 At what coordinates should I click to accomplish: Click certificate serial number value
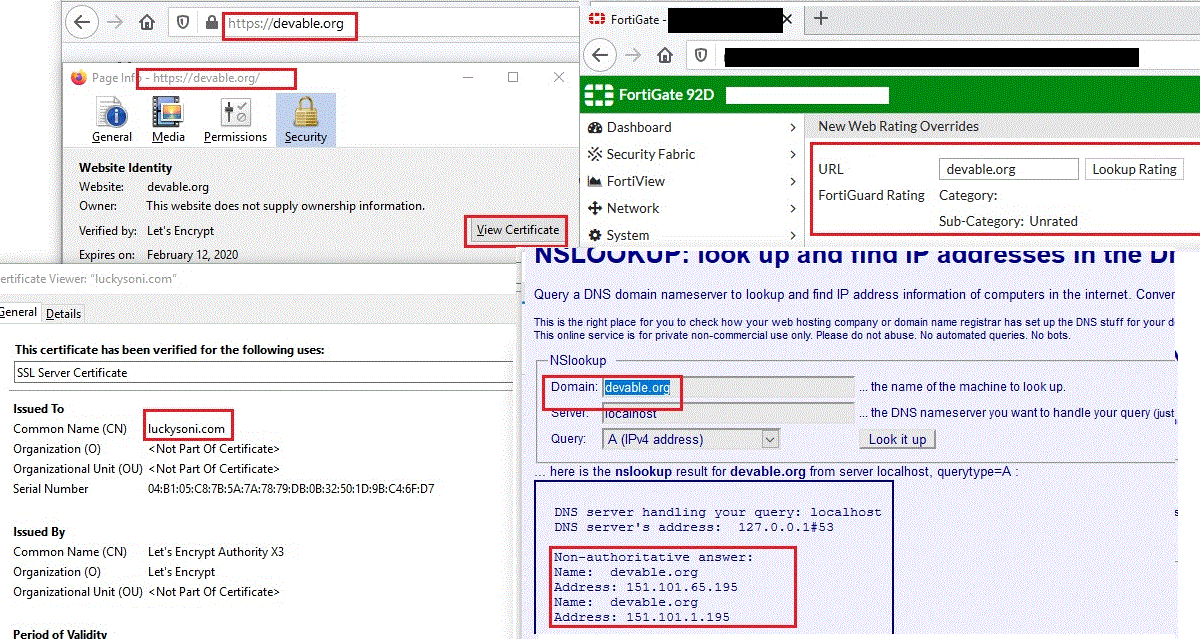[291, 489]
